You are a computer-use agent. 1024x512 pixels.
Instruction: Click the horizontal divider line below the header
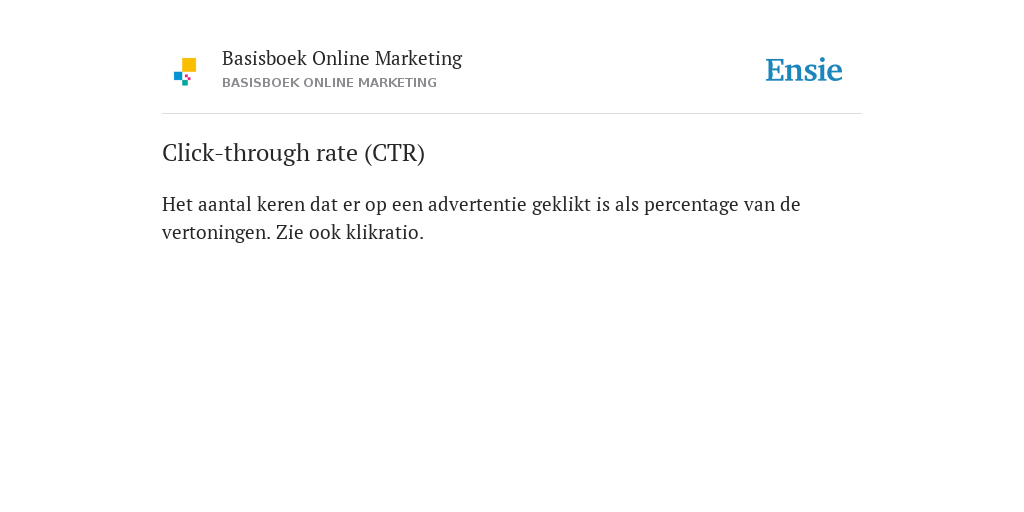pos(512,114)
